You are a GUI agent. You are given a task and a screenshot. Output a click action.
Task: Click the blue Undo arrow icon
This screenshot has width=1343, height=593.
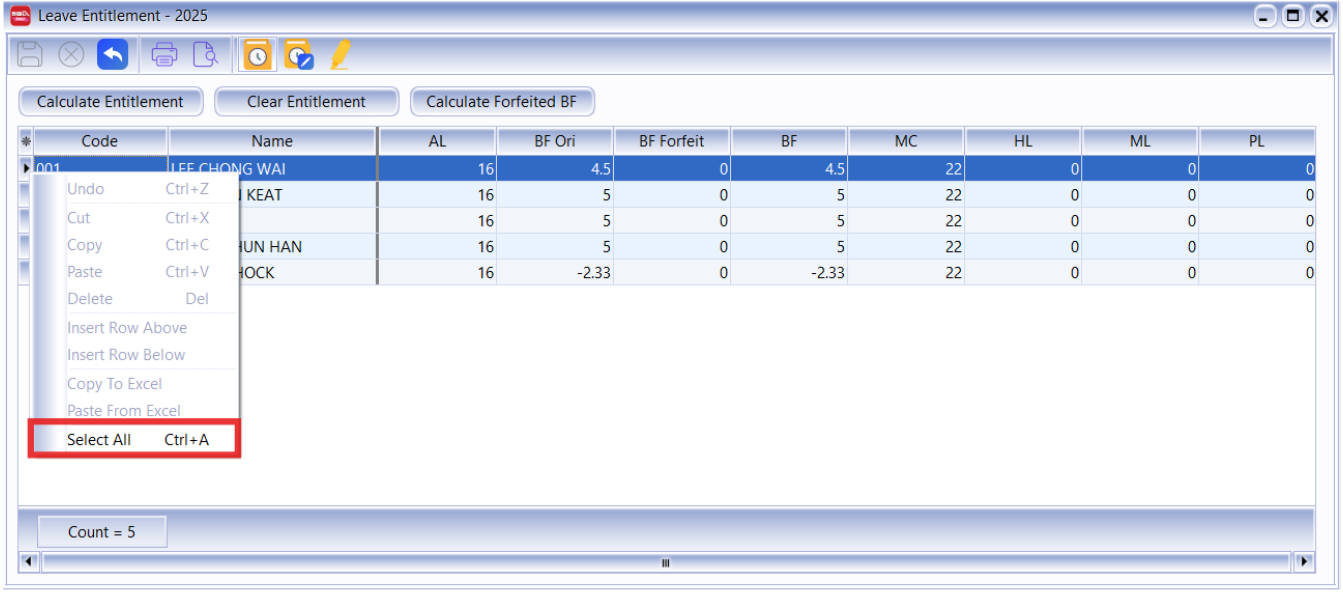click(112, 54)
